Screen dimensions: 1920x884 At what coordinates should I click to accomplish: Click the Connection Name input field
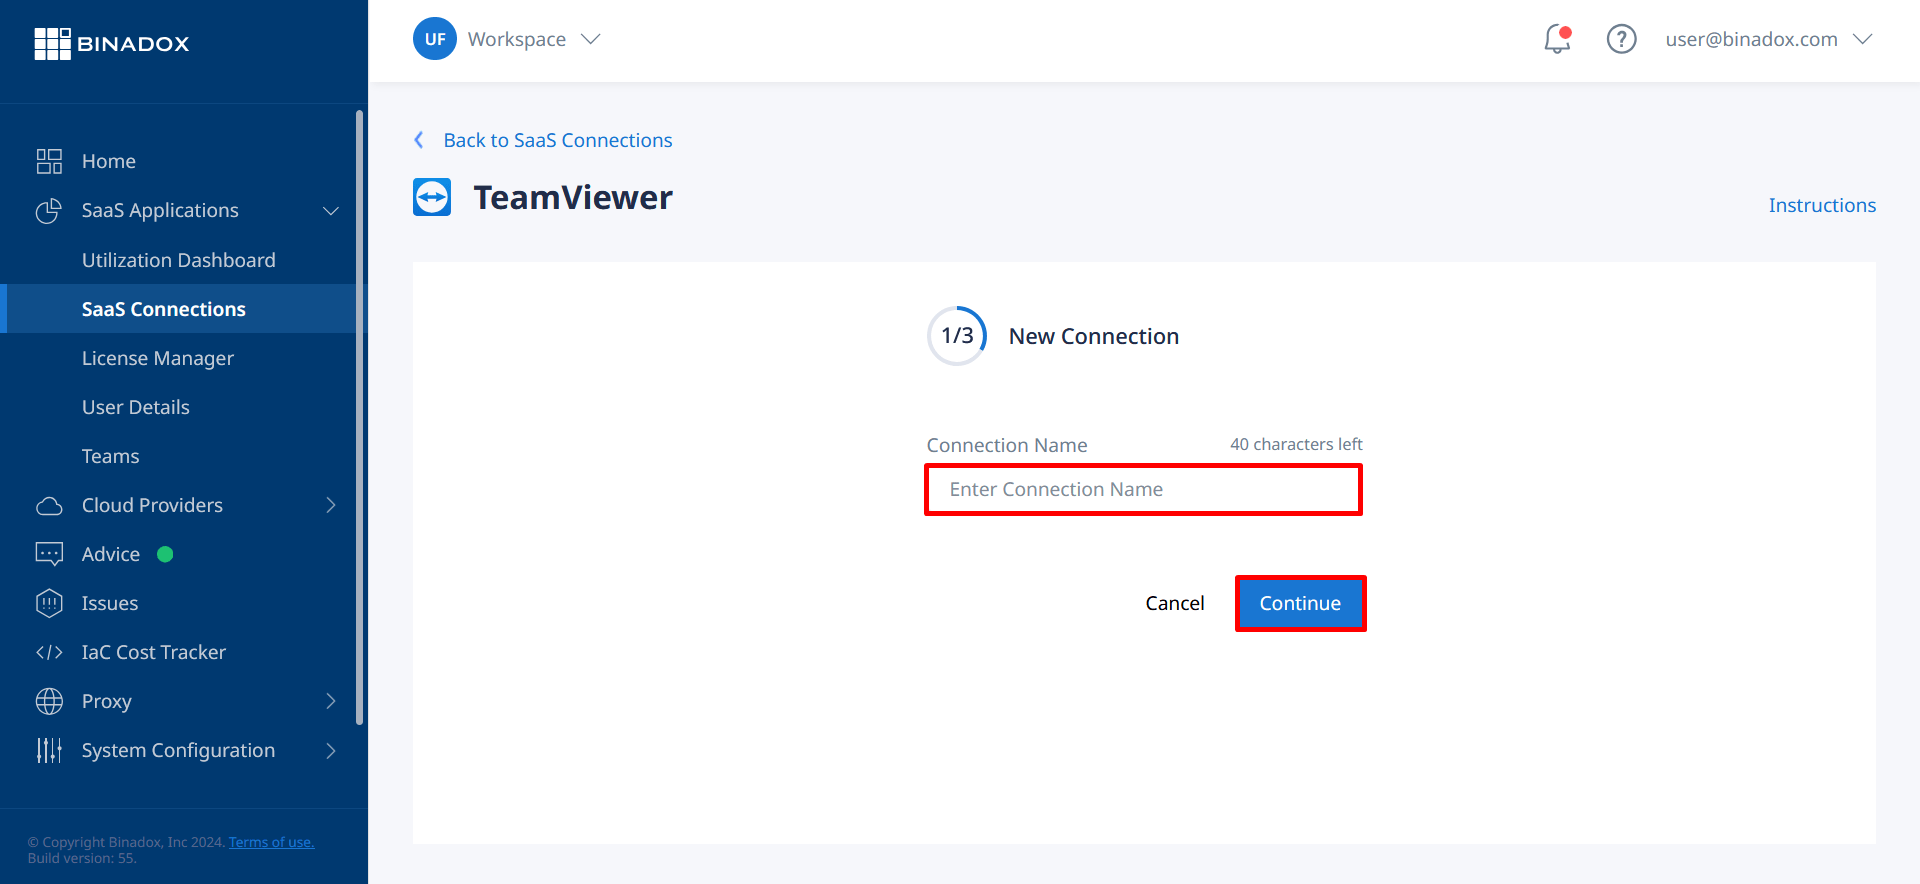tap(1143, 489)
